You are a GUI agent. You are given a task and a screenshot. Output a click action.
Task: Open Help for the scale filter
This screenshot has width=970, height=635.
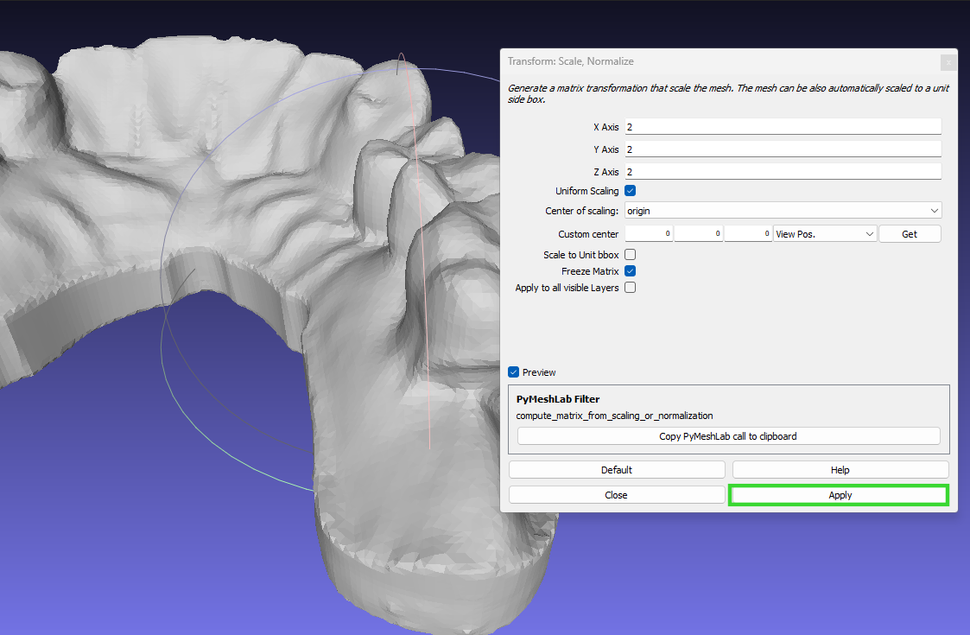coord(839,469)
